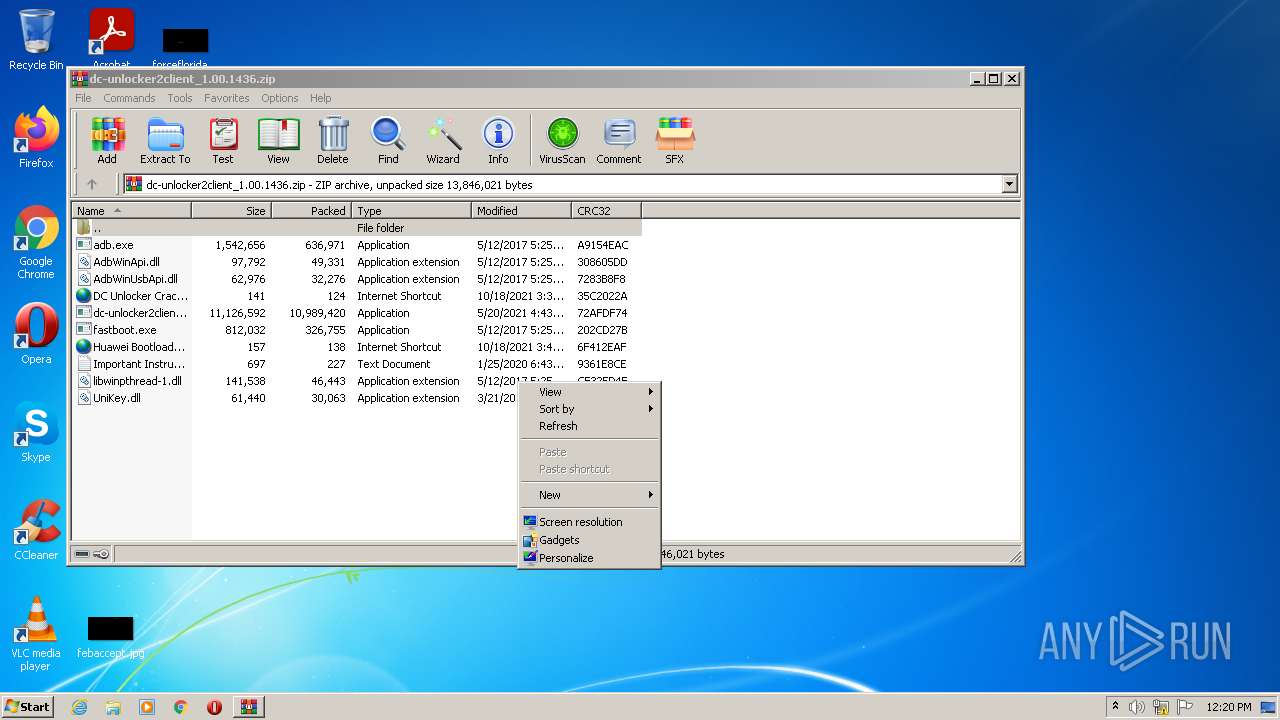Viewport: 1280px width, 720px height.
Task: Sort list by Packed column header
Action: point(311,211)
